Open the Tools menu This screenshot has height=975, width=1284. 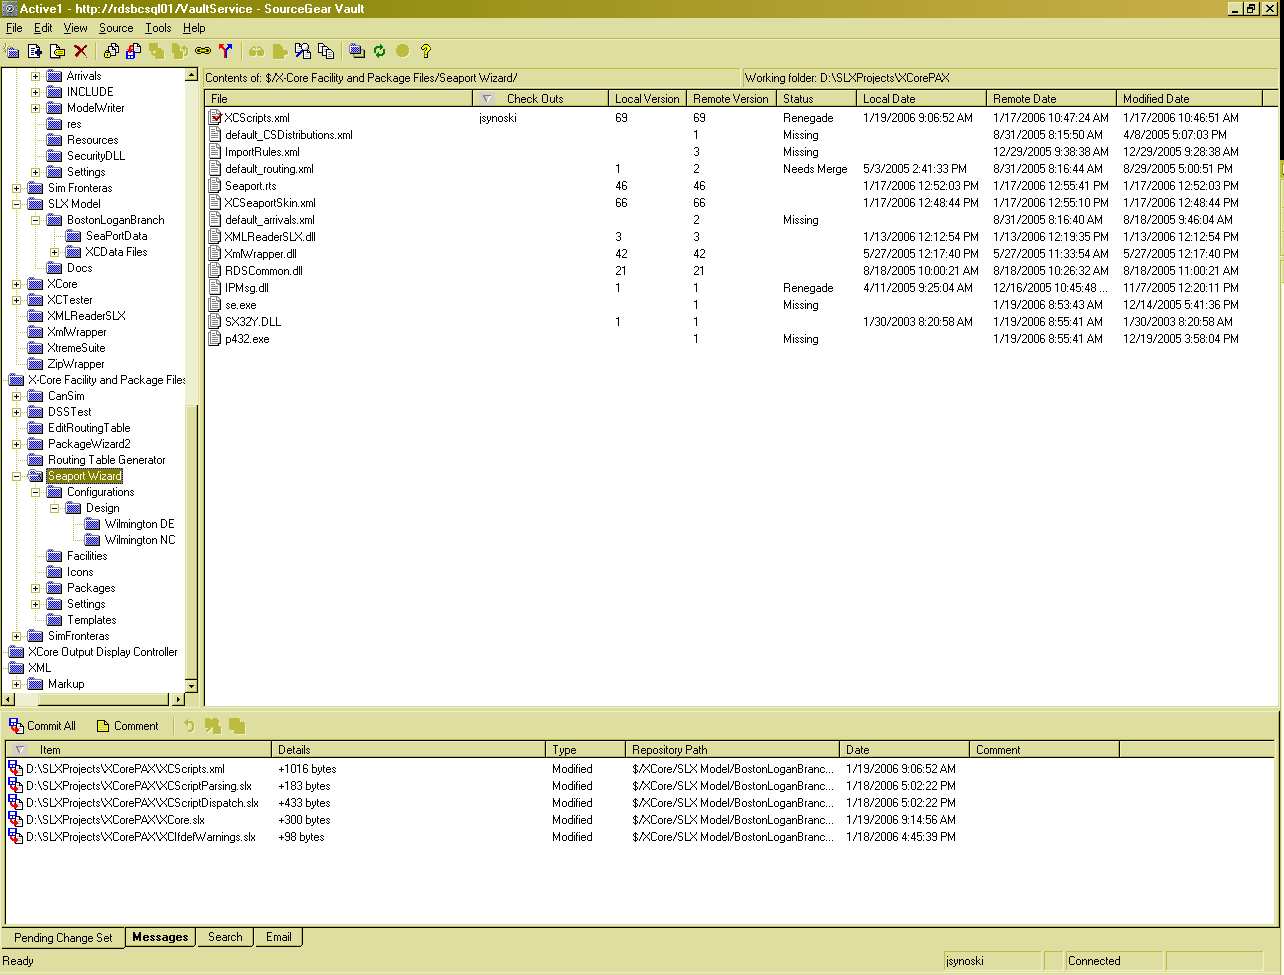click(158, 28)
